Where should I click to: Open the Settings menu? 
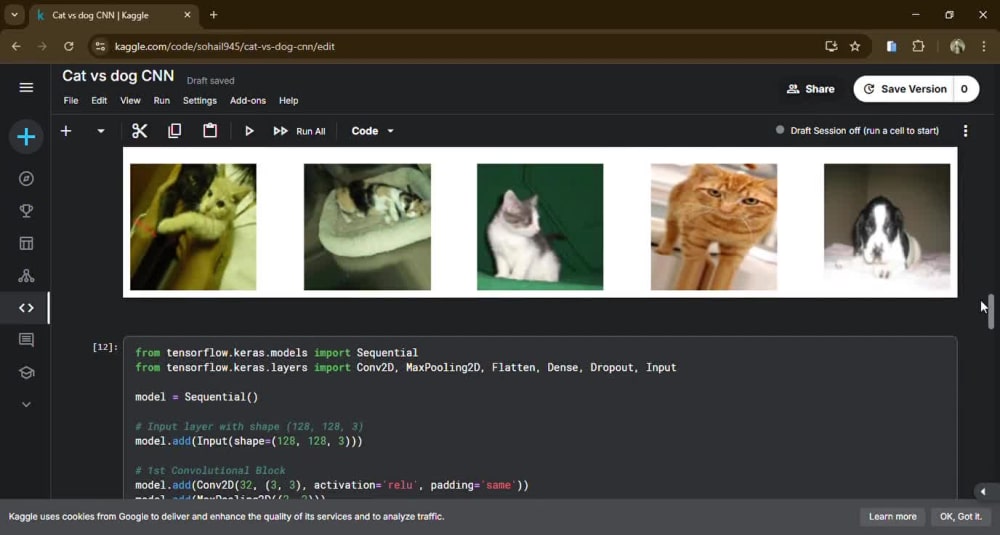(200, 101)
